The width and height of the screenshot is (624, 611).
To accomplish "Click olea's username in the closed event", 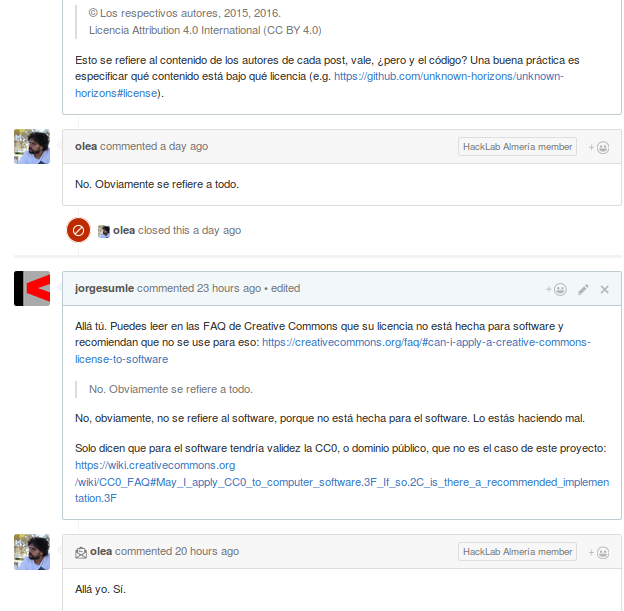I will coord(124,230).
